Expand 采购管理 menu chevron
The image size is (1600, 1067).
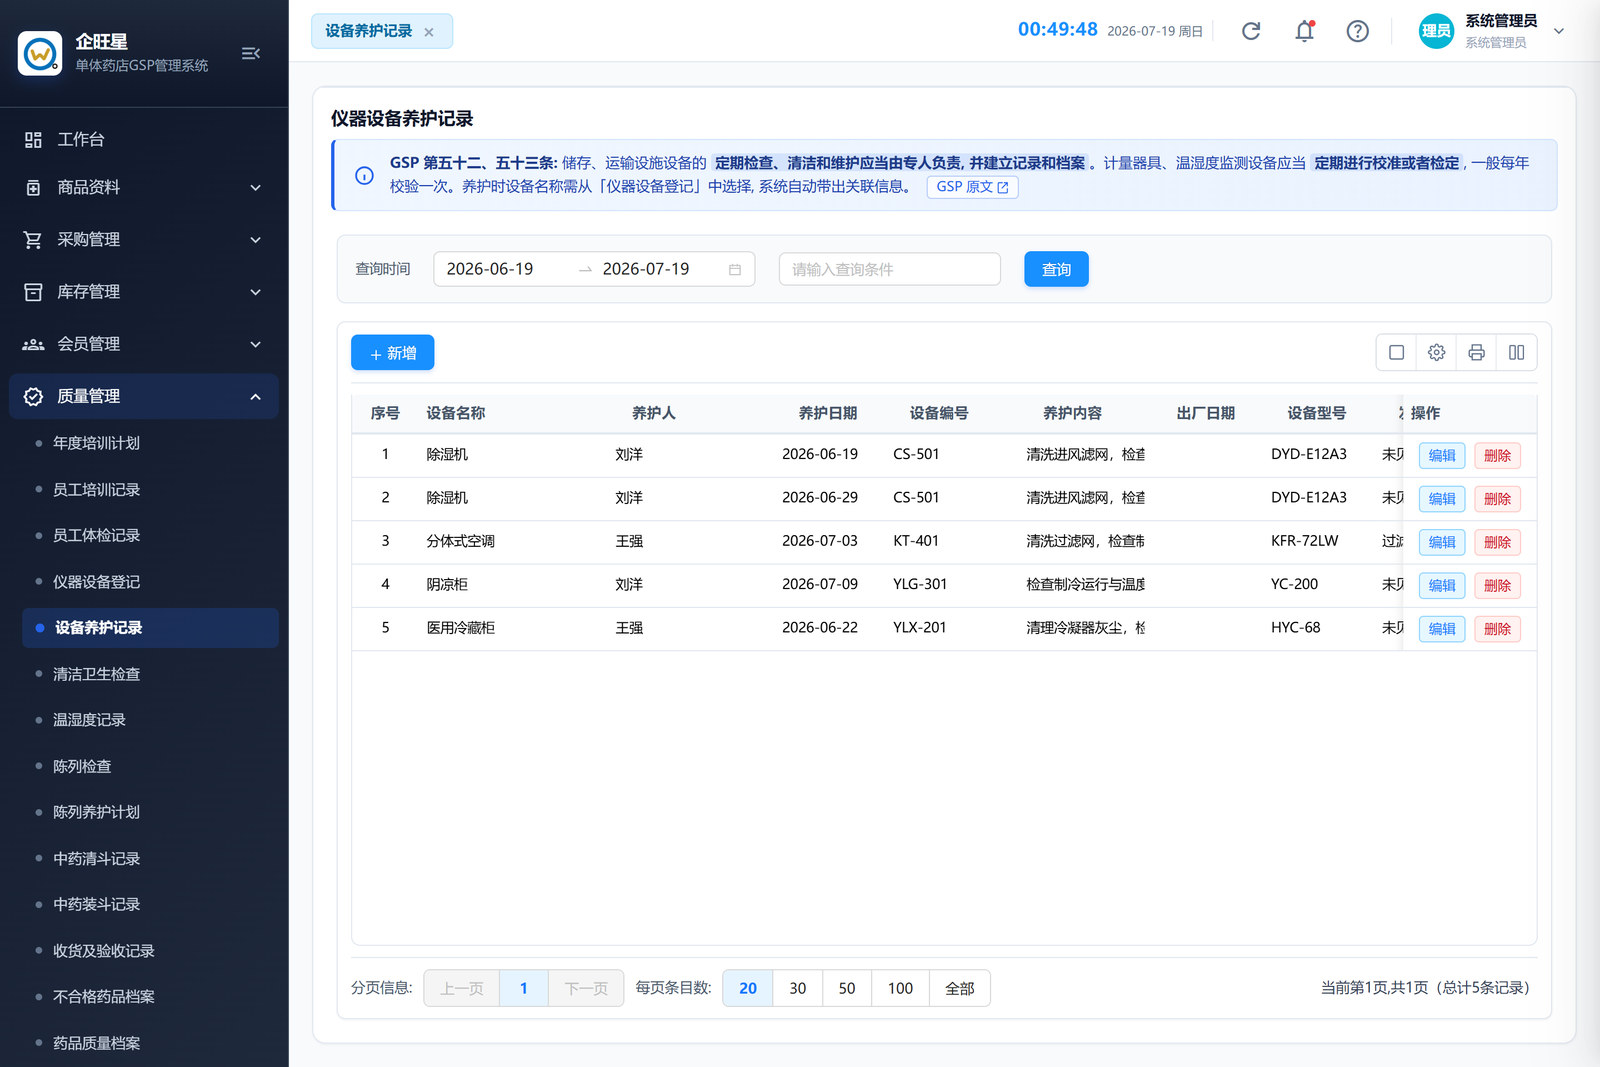[x=256, y=240]
